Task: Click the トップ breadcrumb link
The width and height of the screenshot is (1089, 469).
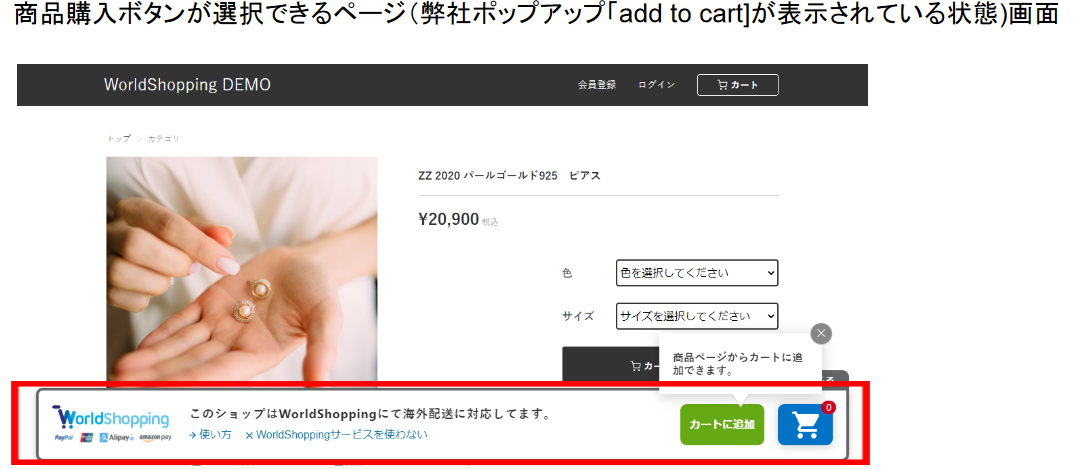Action: tap(118, 139)
